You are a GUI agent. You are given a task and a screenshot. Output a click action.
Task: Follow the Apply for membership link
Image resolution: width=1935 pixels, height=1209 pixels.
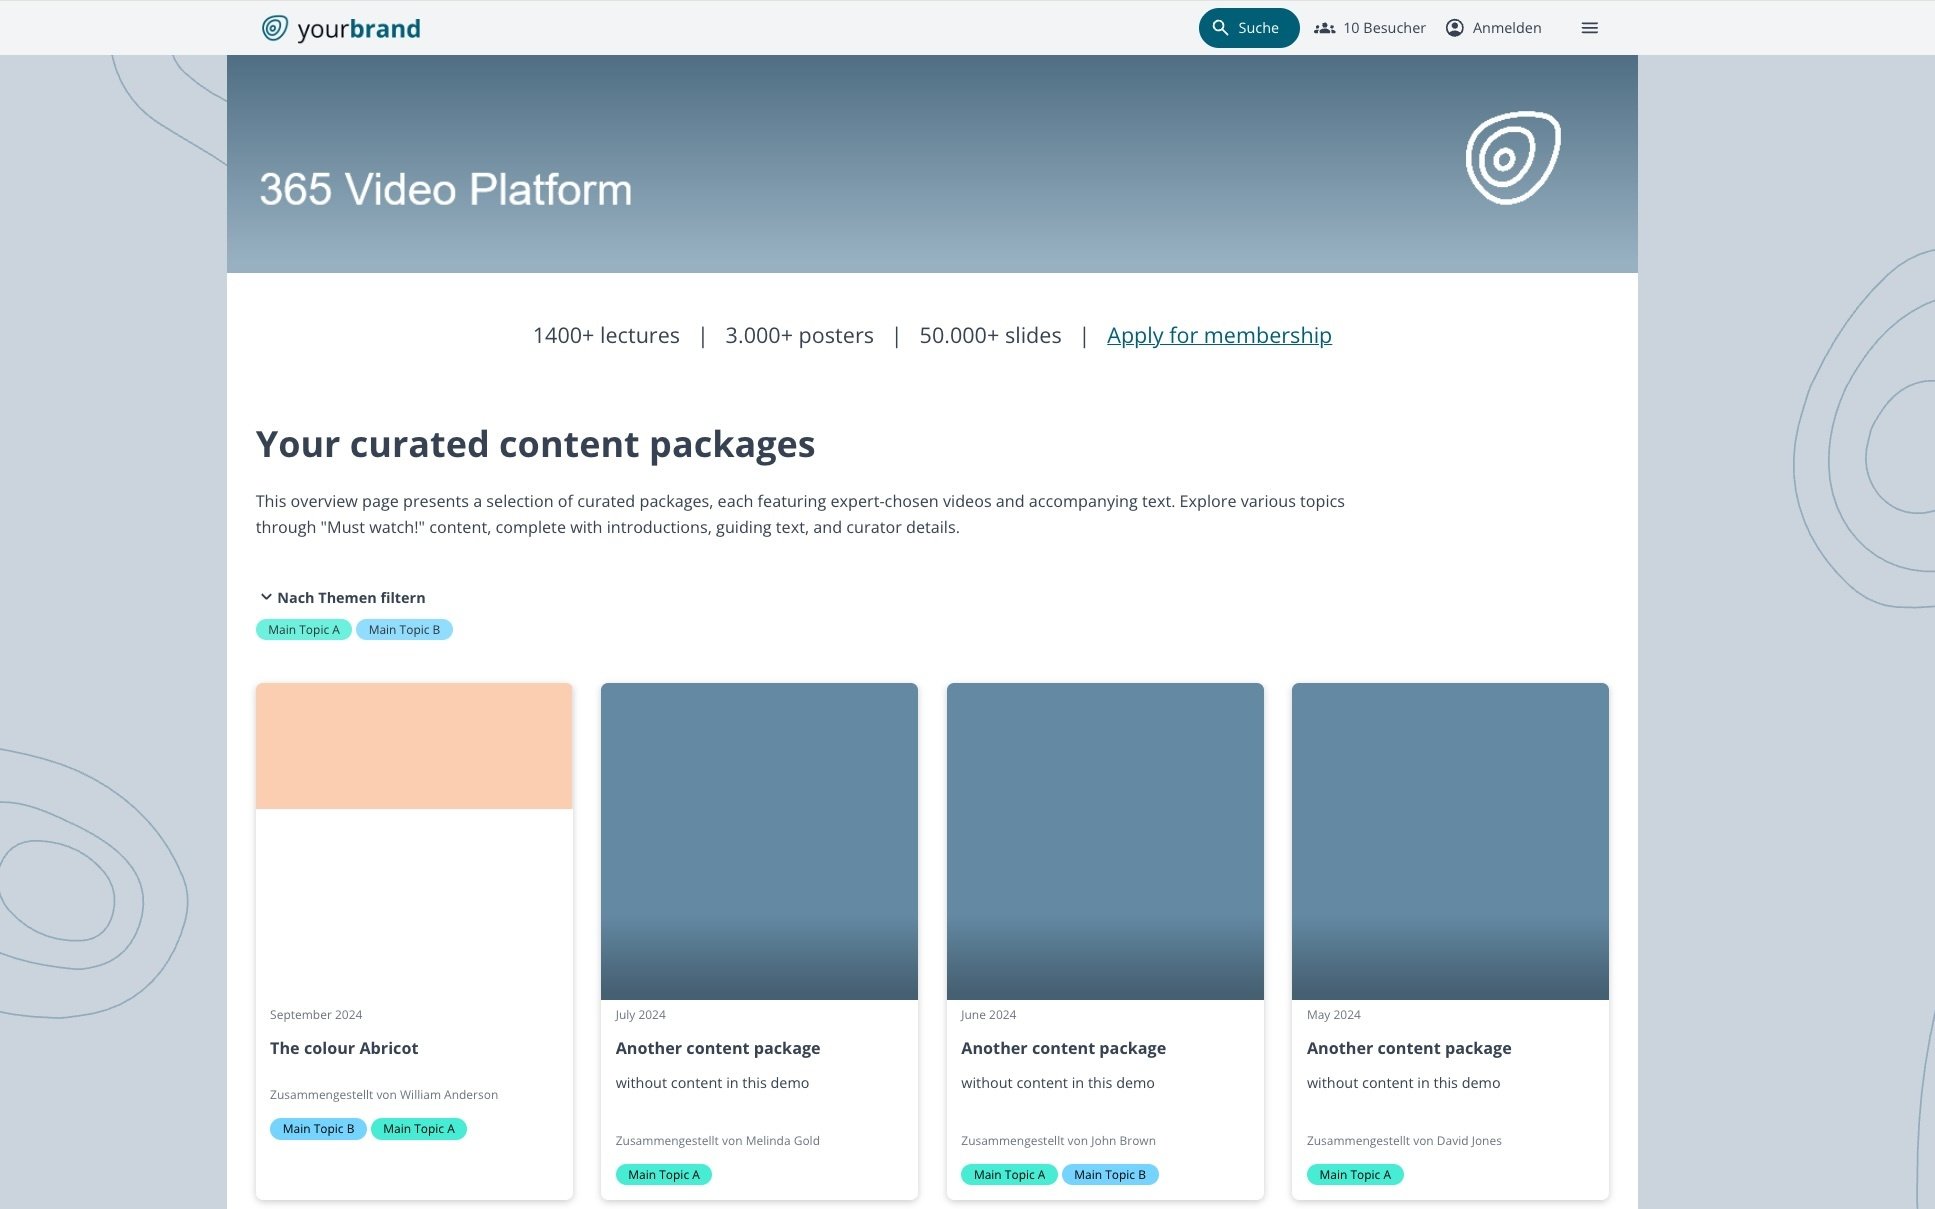pyautogui.click(x=1219, y=335)
